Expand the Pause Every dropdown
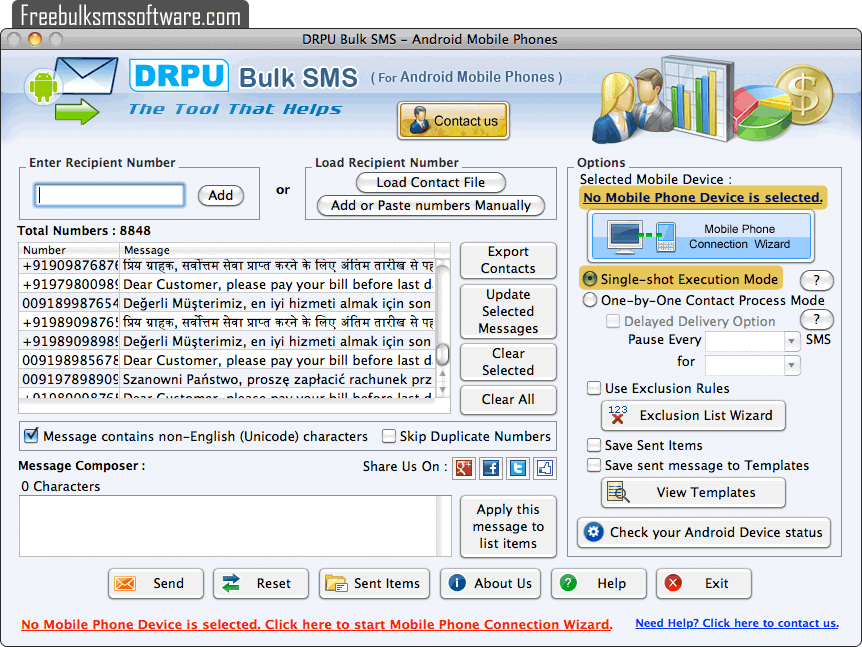The image size is (862, 647). click(x=792, y=341)
